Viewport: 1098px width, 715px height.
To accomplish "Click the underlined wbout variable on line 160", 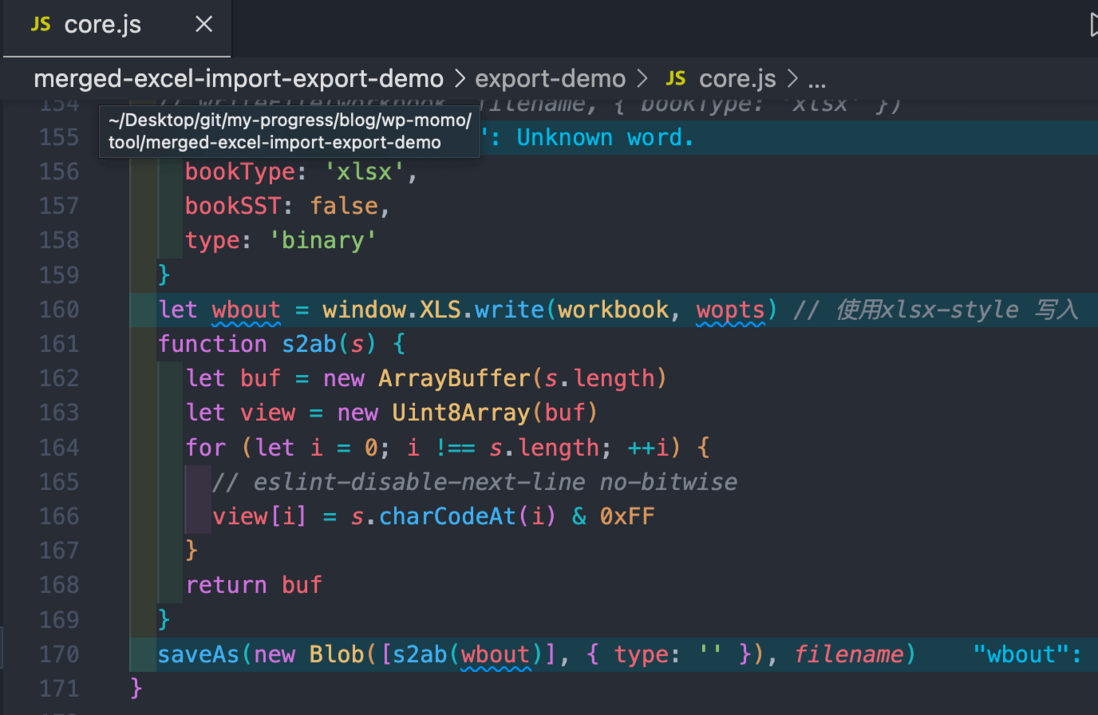I will coord(246,310).
